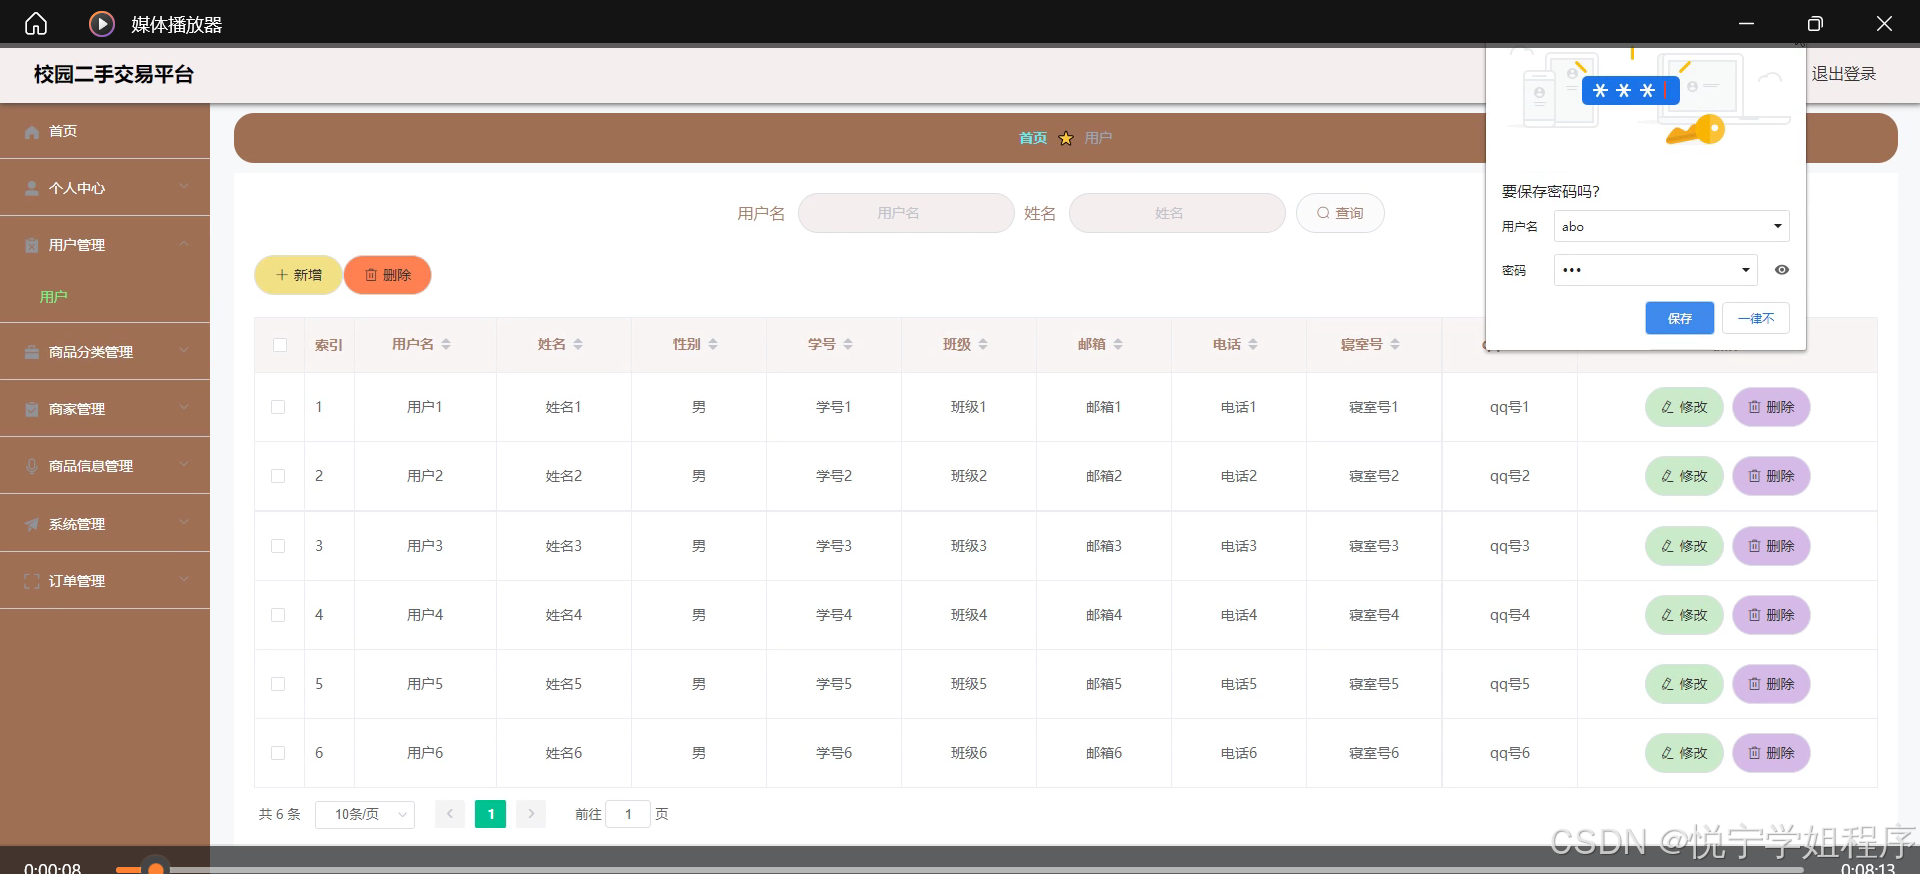Focus the 姓名 search field
Image resolution: width=1920 pixels, height=874 pixels.
click(x=1177, y=213)
